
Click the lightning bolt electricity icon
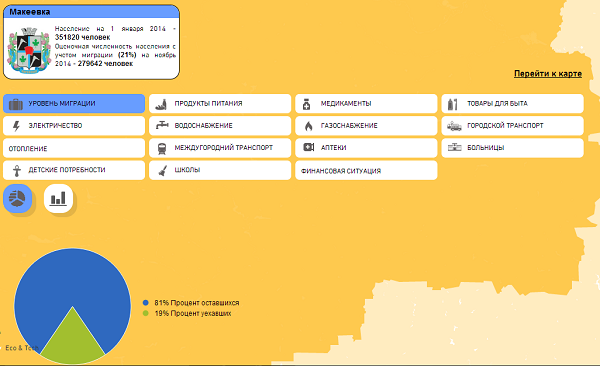(x=16, y=126)
